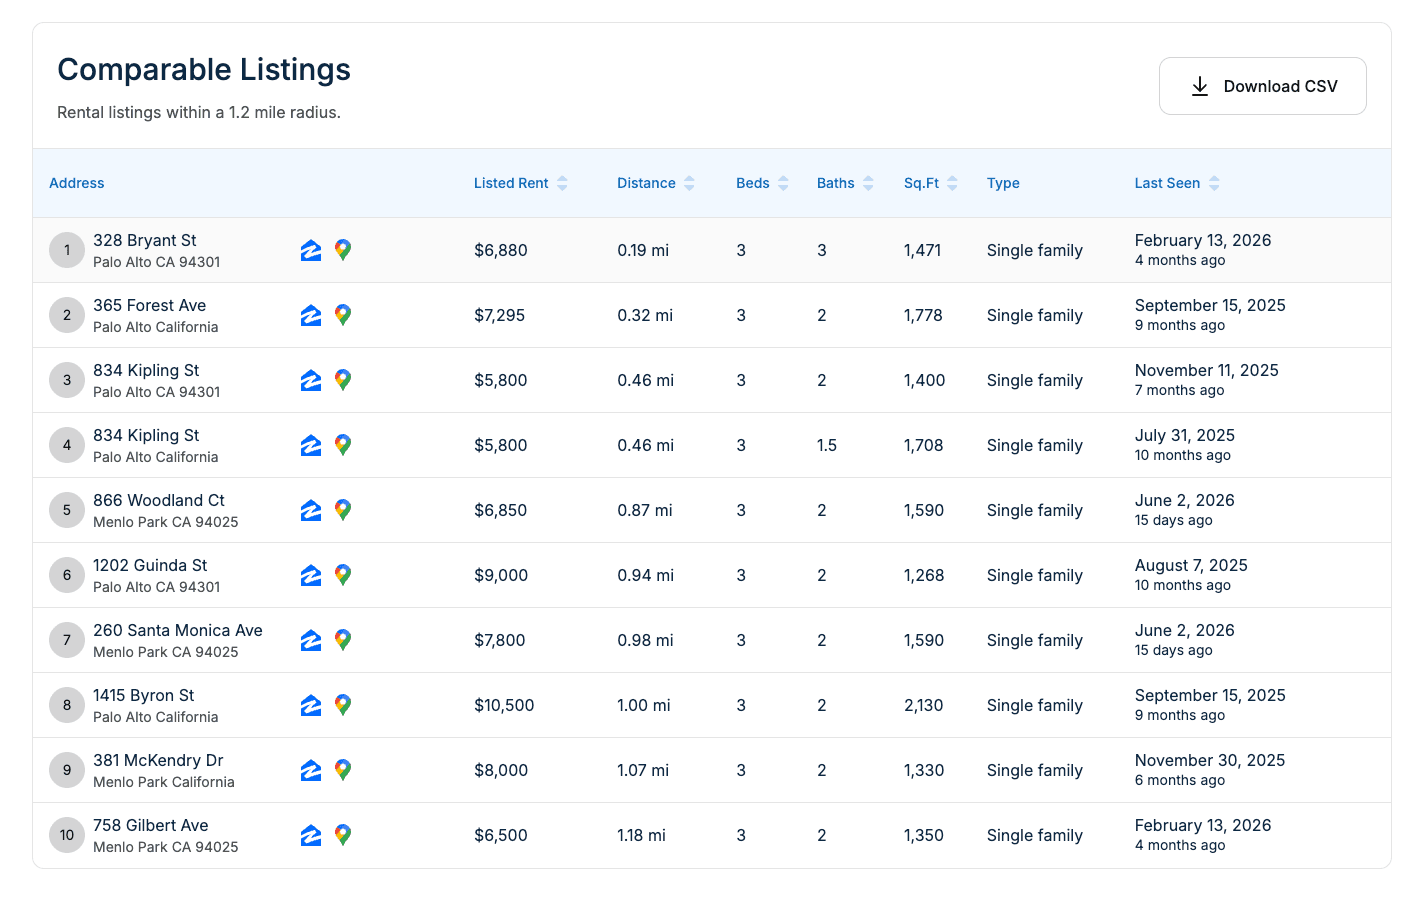This screenshot has width=1422, height=897.
Task: Open Zillow icon for 260 Santa Monica Ave
Action: (x=311, y=640)
